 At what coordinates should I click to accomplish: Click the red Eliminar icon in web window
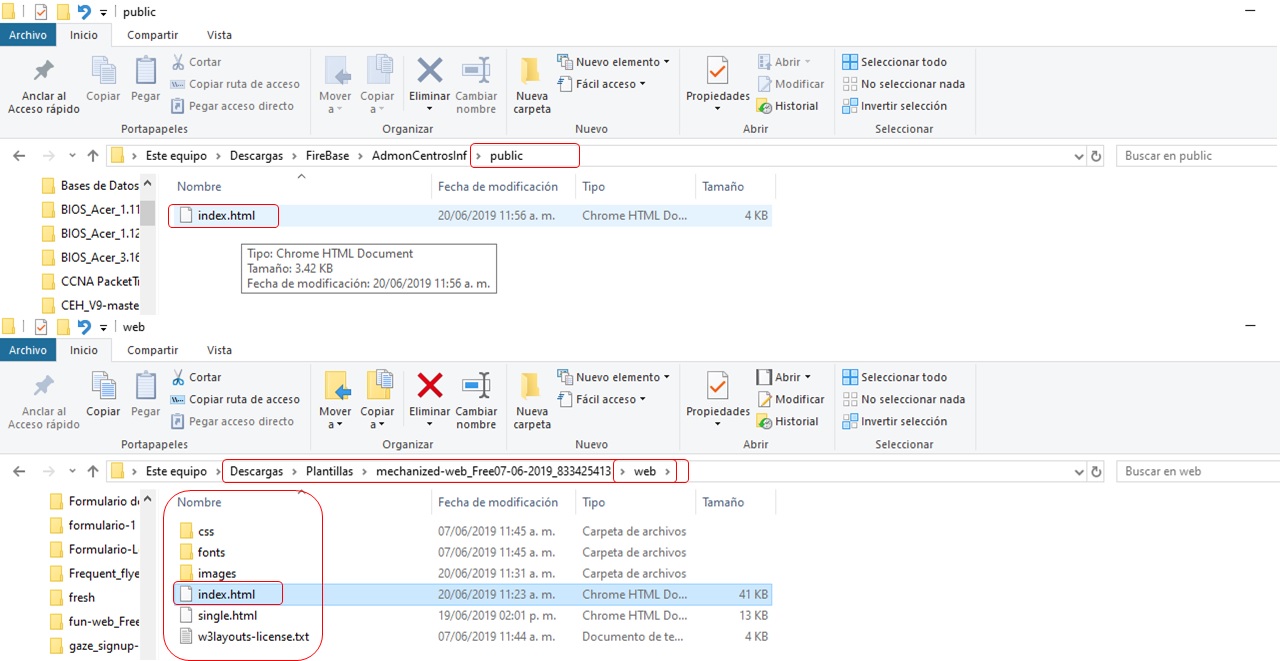tap(430, 385)
